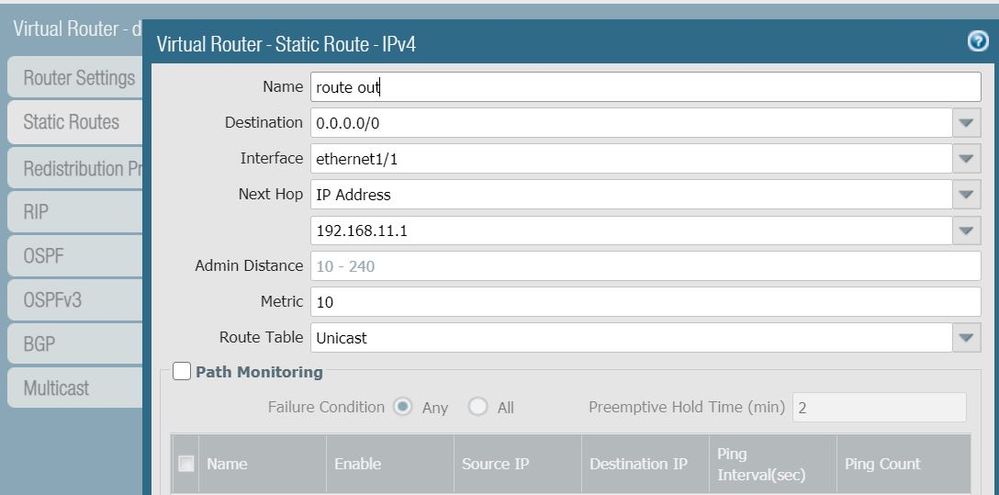This screenshot has width=999, height=495.
Task: Switch to the BGP tab
Action: pyautogui.click(x=39, y=343)
